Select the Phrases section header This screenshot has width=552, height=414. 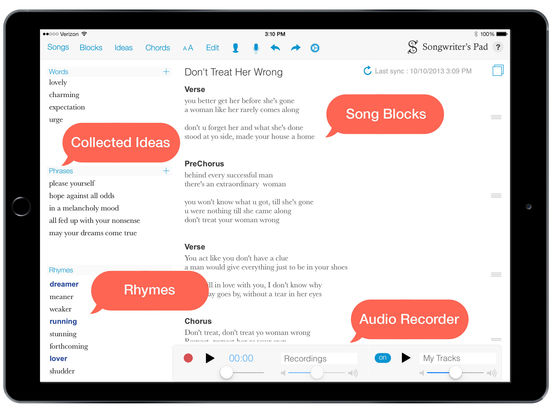coord(61,171)
